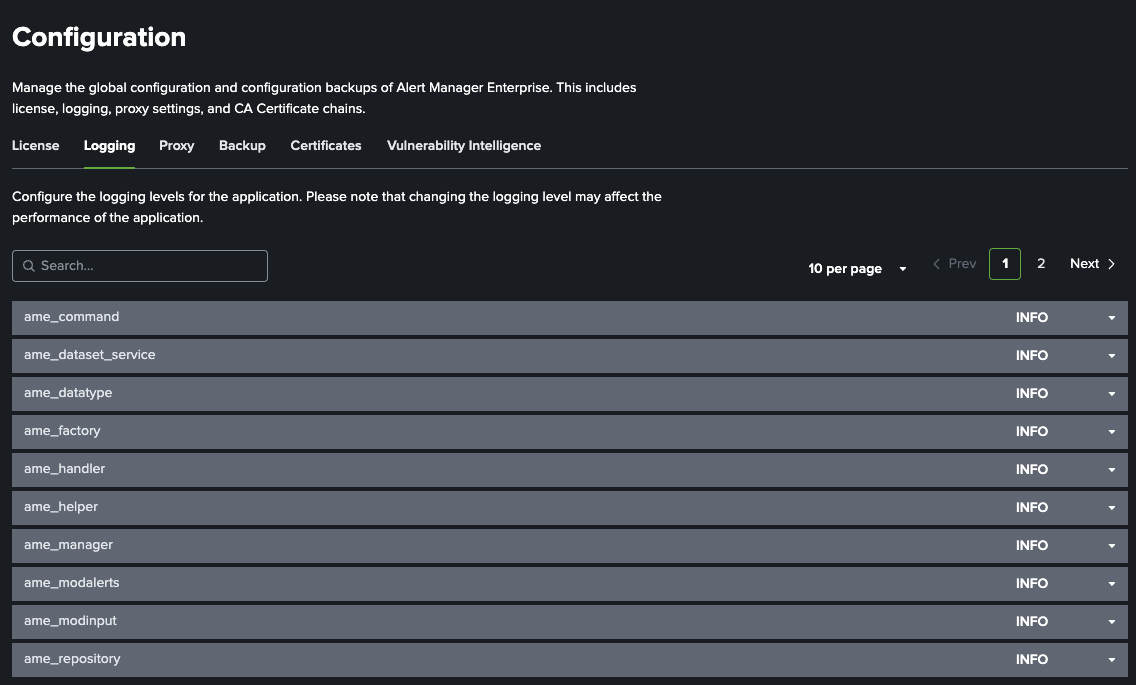
Task: Click the Next pagination button
Action: 1084,263
